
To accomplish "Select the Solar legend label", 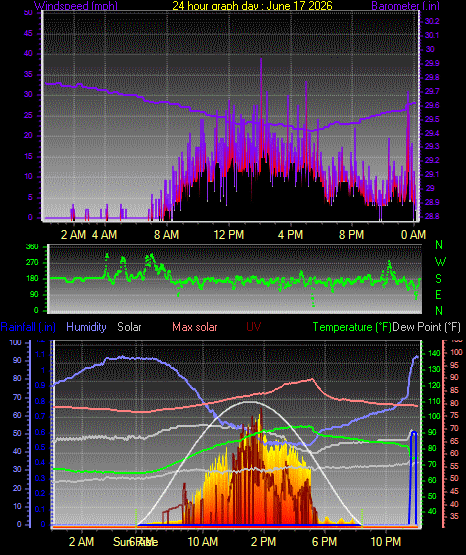I will 129,327.
